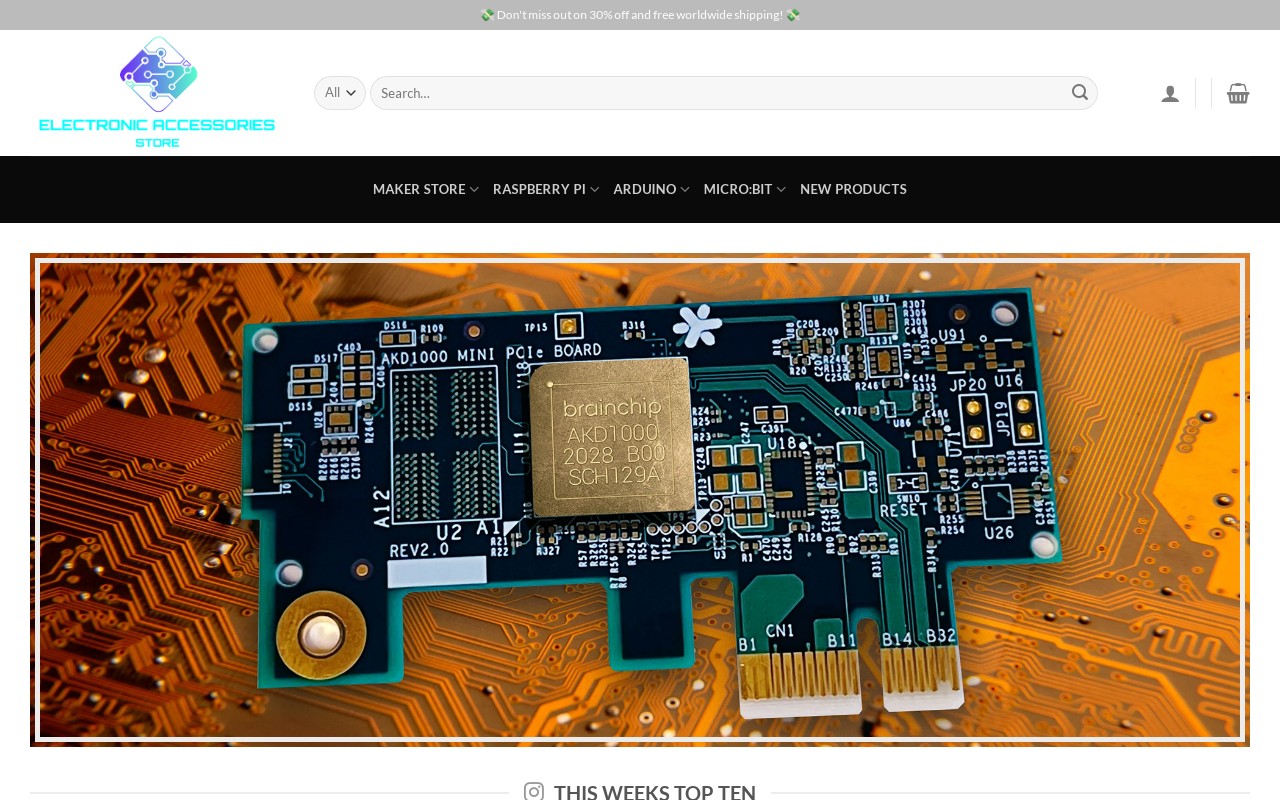Expand the All categories dropdown
Image resolution: width=1280 pixels, height=800 pixels.
(x=340, y=93)
